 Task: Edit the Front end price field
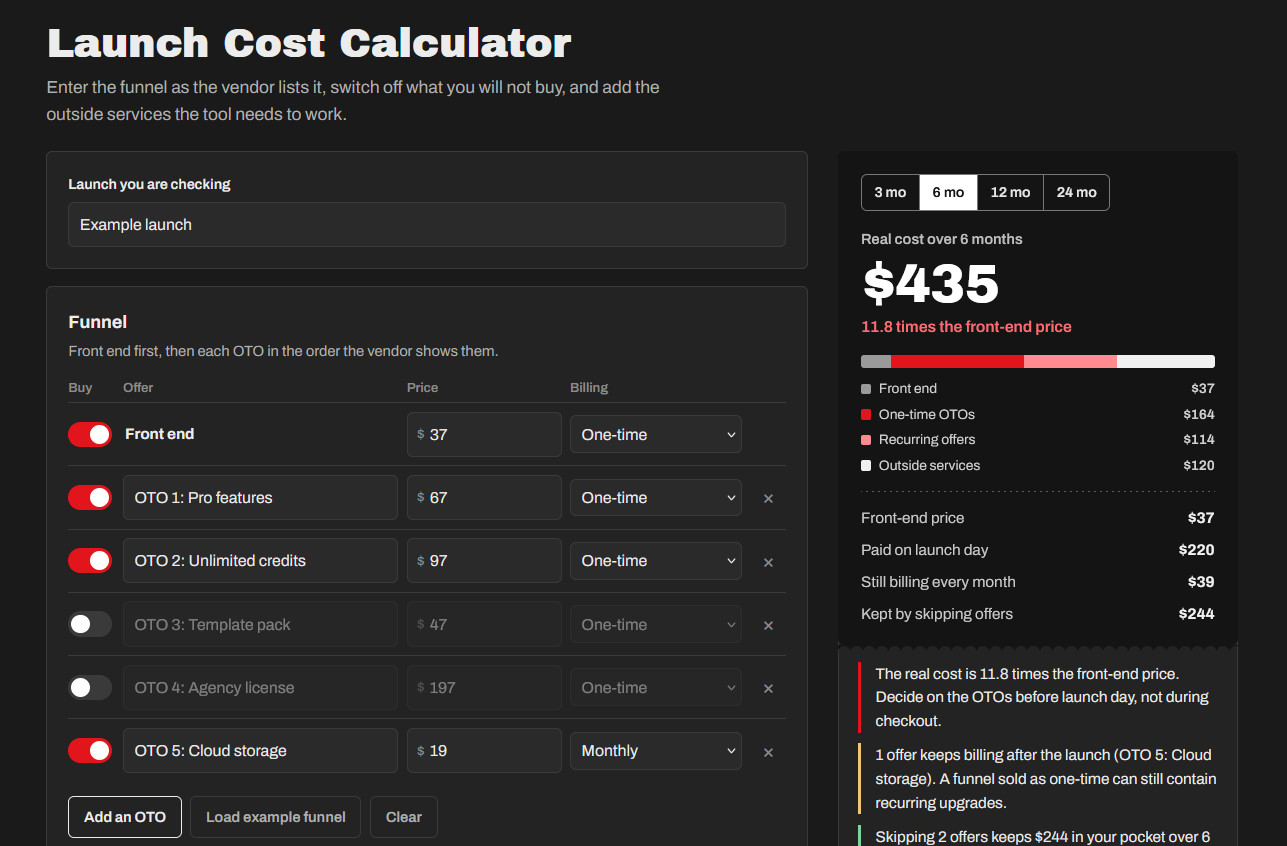[484, 435]
